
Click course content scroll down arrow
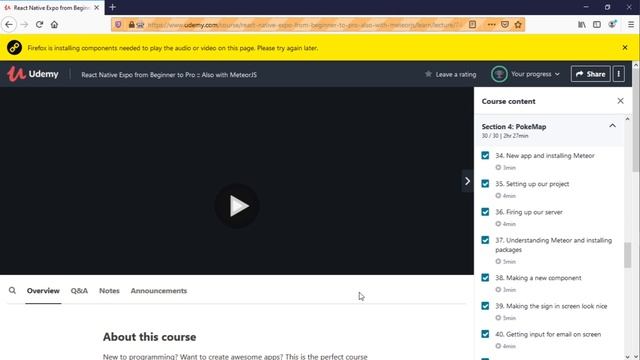[x=627, y=356]
